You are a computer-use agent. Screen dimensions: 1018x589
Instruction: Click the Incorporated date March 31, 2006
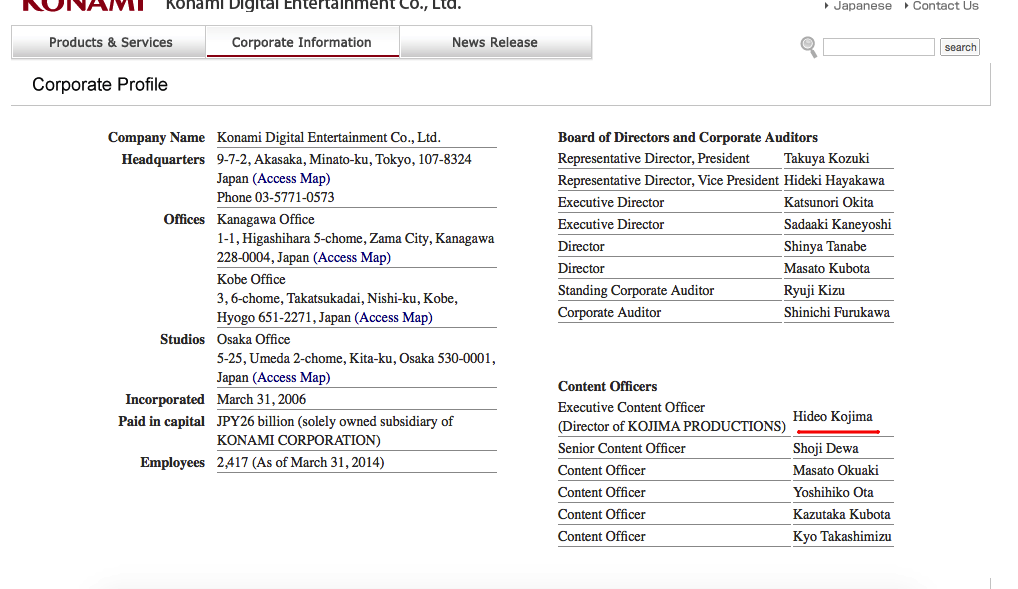[x=261, y=400]
